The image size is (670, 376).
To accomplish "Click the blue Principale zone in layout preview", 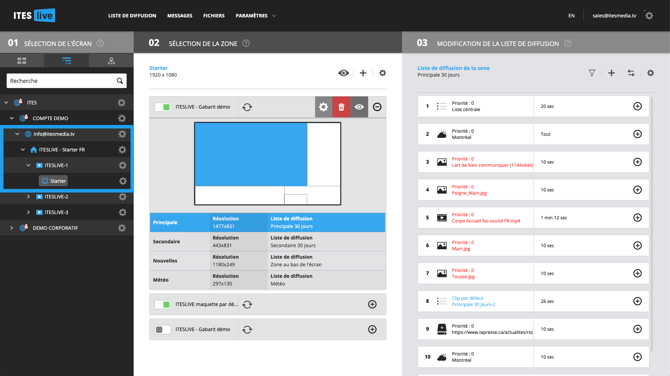I will click(x=251, y=154).
